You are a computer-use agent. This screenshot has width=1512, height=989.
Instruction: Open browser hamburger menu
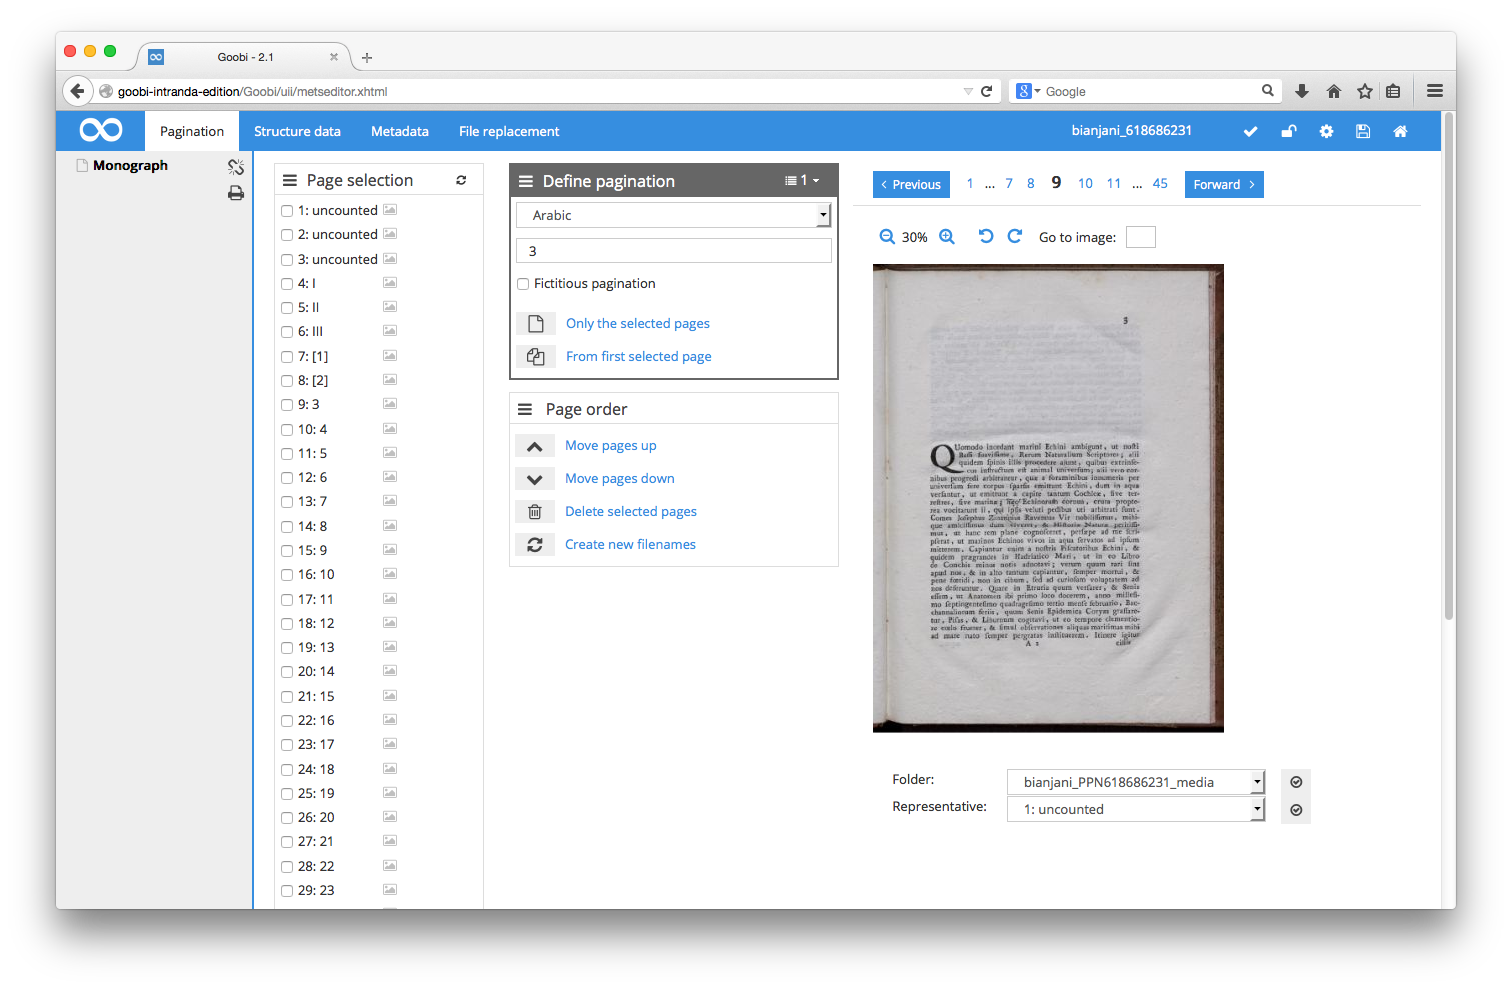pyautogui.click(x=1435, y=91)
